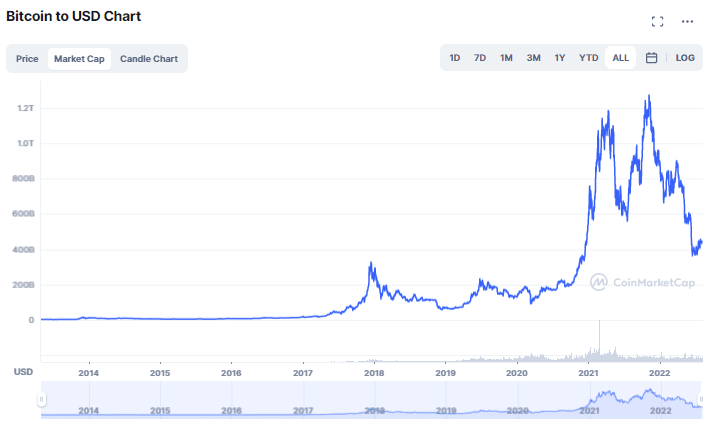
Task: Choose the 3M time range
Action: (x=533, y=58)
